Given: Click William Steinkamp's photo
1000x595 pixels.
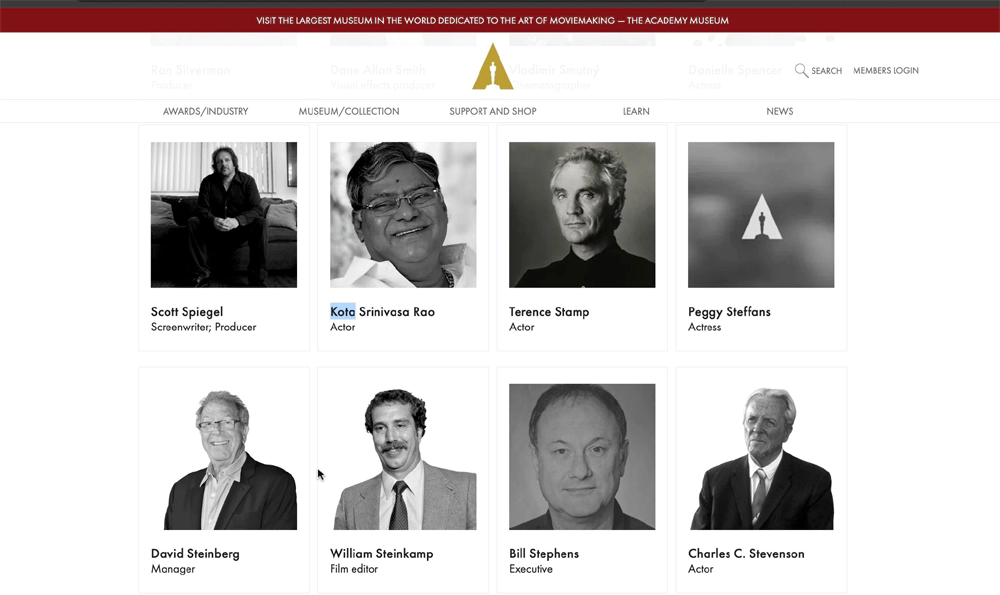Looking at the screenshot, I should pos(403,457).
